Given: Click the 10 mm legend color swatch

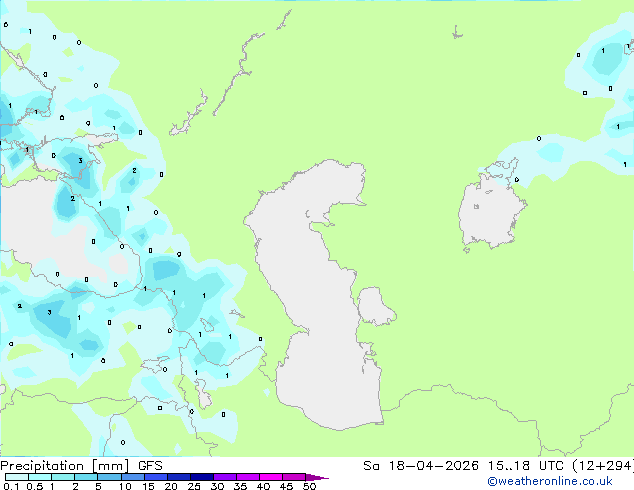Looking at the screenshot, I should pos(132,477).
